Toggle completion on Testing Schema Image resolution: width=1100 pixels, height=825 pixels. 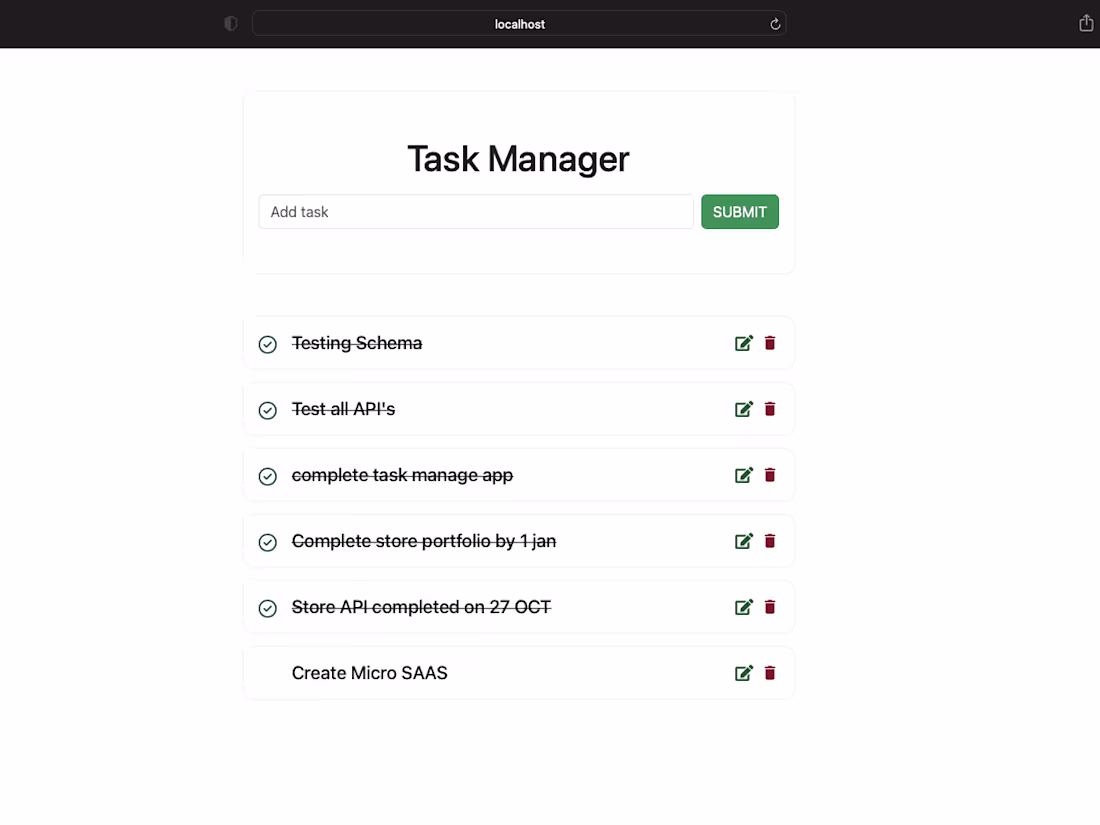pyautogui.click(x=267, y=344)
